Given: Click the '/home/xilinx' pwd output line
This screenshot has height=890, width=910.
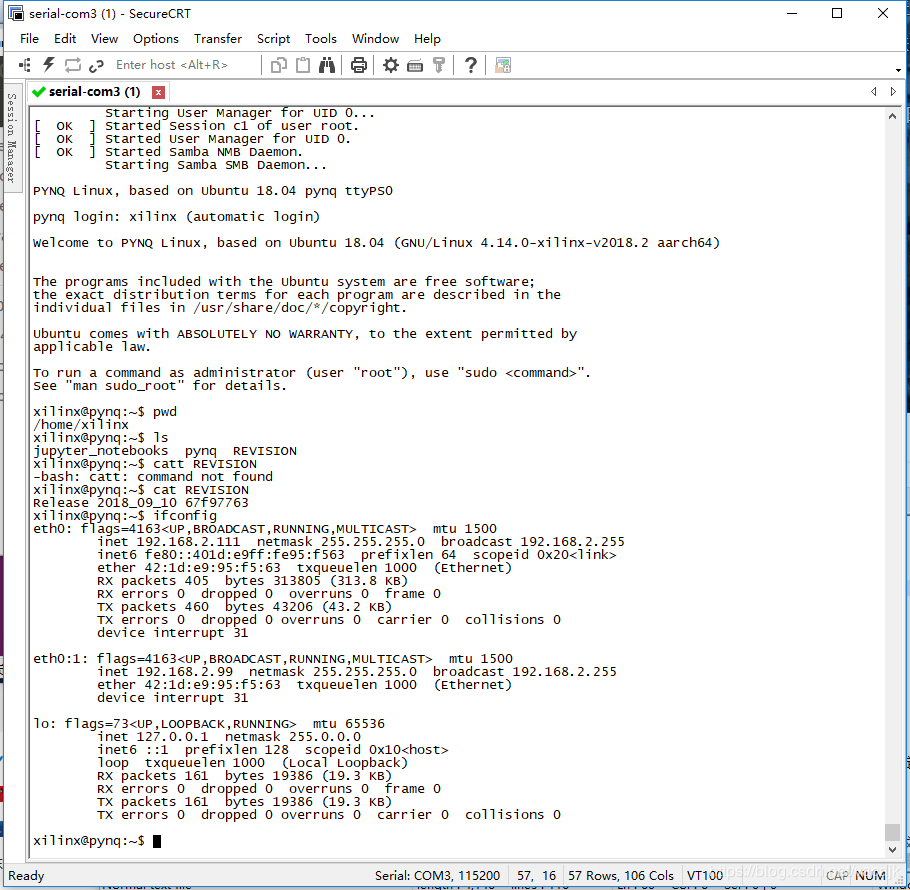Looking at the screenshot, I should (x=81, y=424).
